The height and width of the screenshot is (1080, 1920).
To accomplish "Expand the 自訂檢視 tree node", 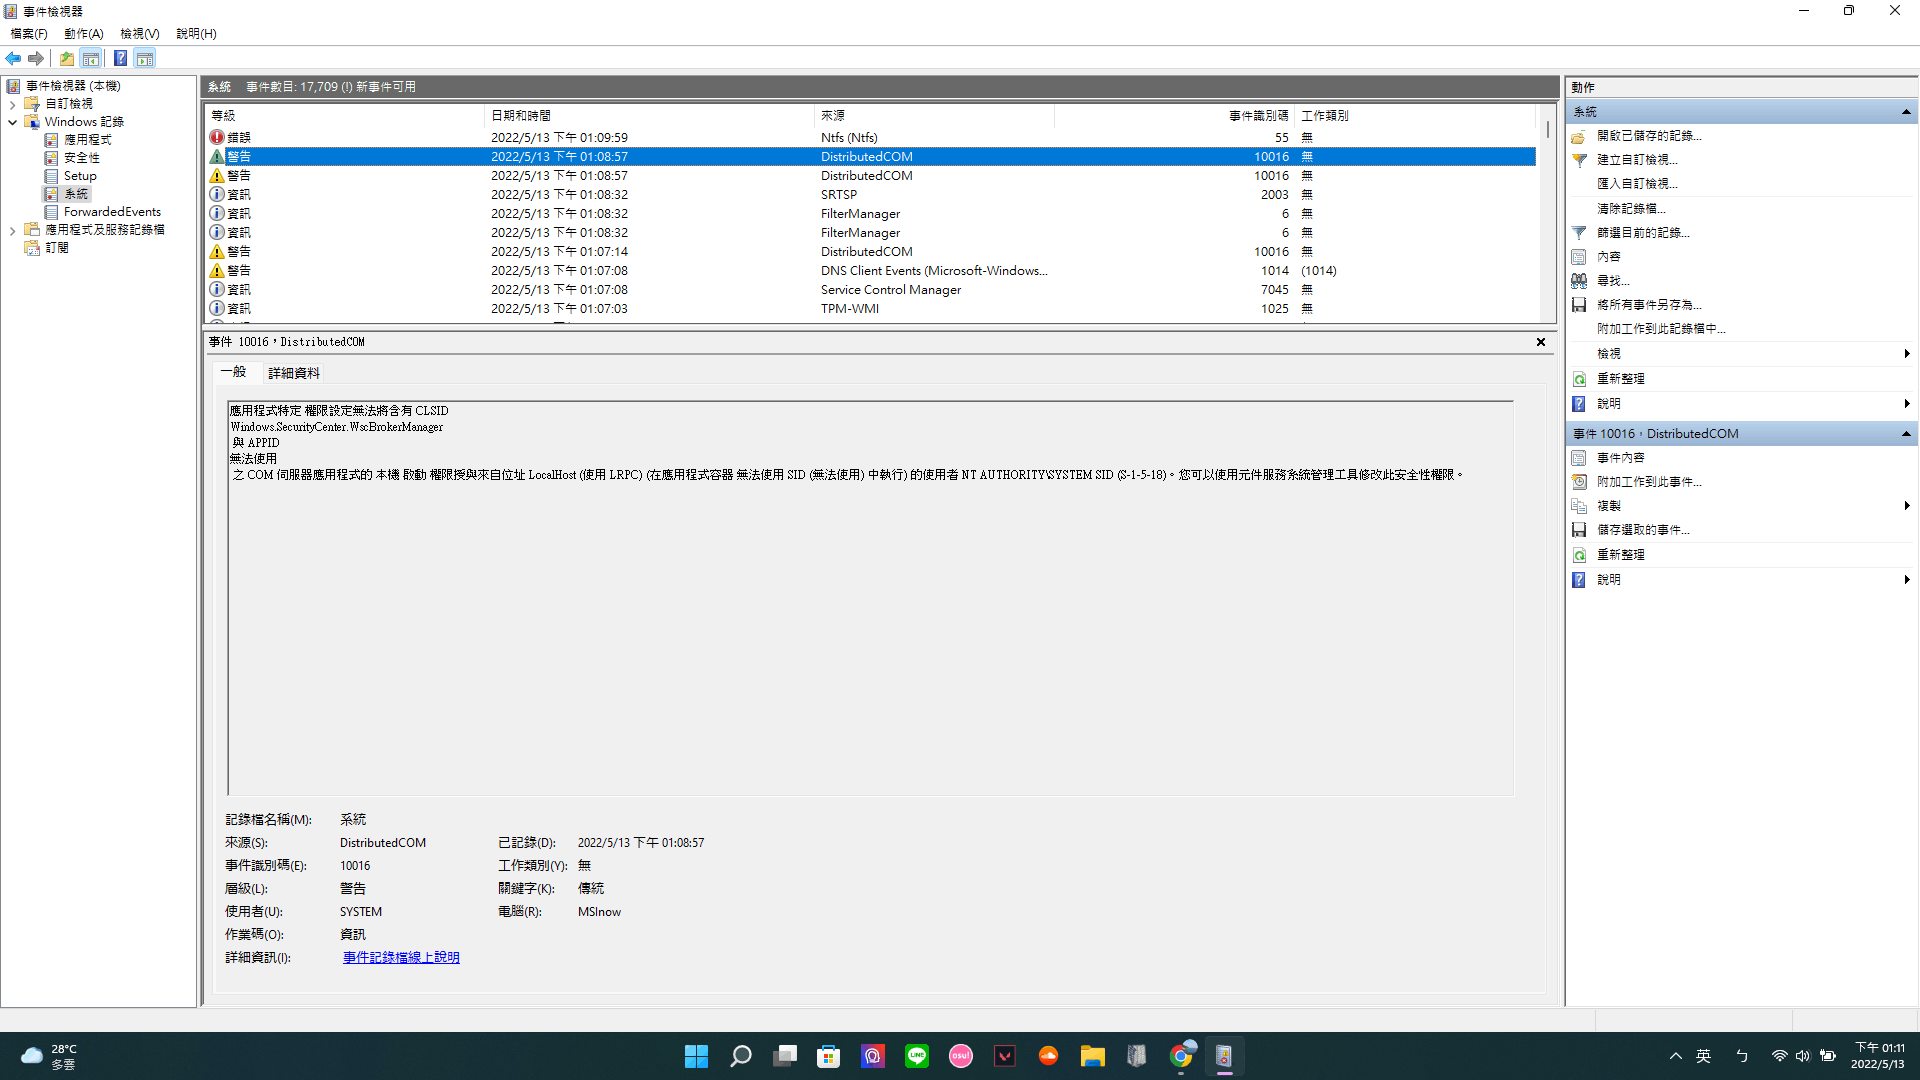I will click(12, 104).
